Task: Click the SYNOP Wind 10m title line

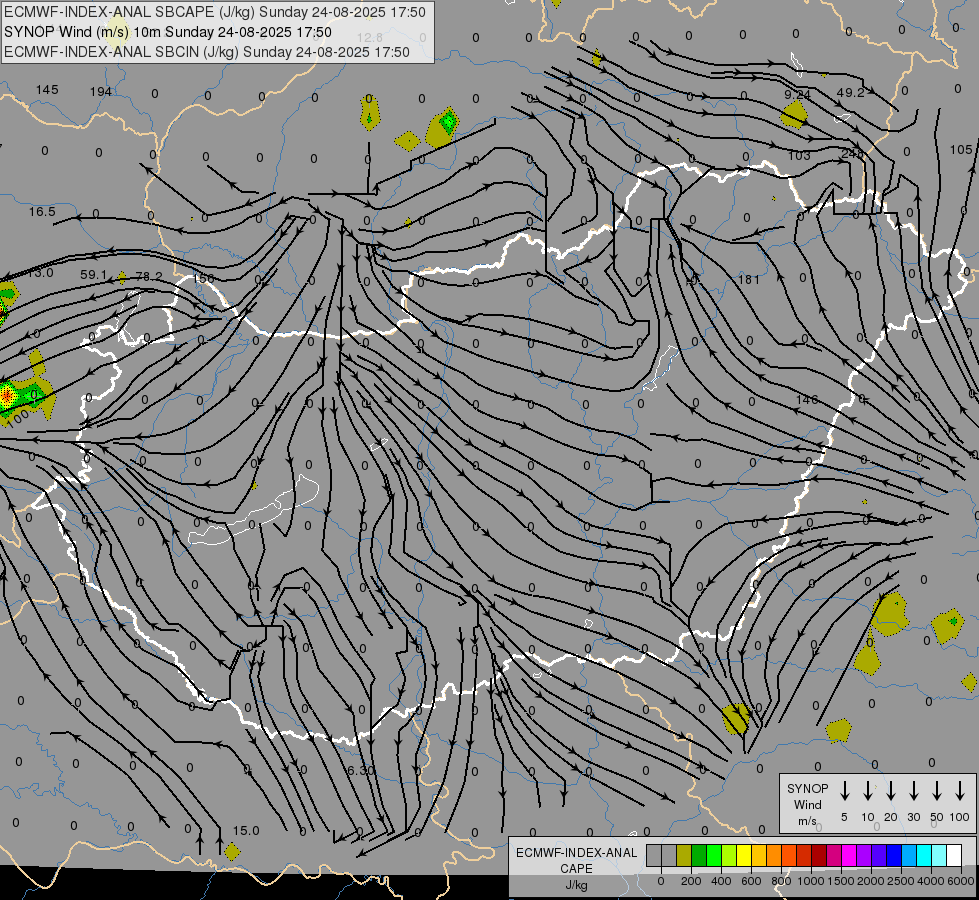Action: [x=168, y=32]
